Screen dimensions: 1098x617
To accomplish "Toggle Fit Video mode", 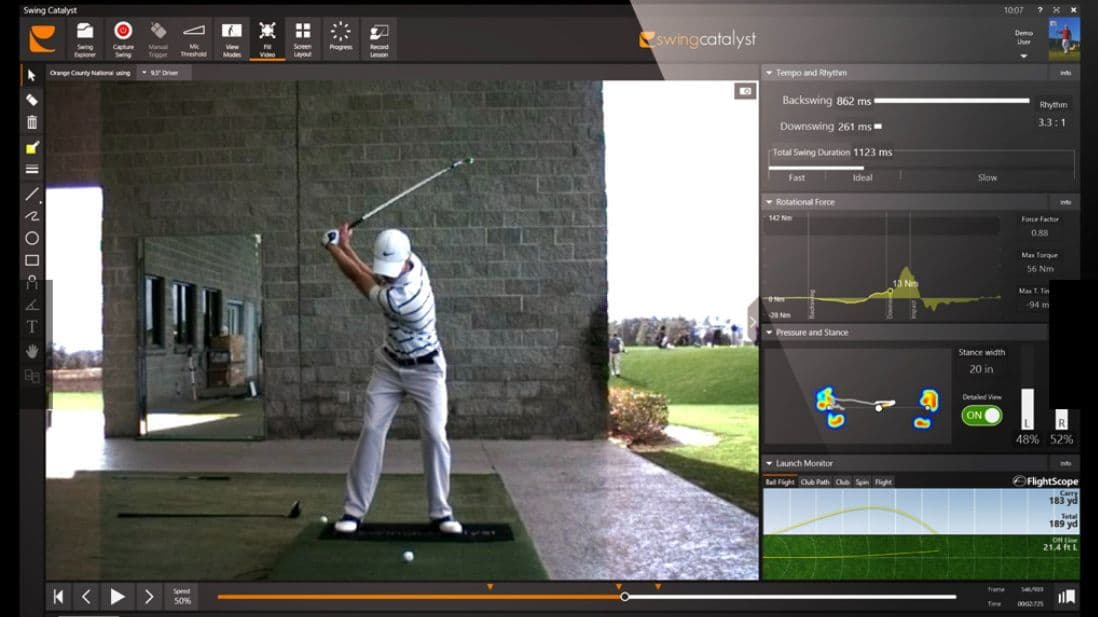I will pyautogui.click(x=267, y=38).
